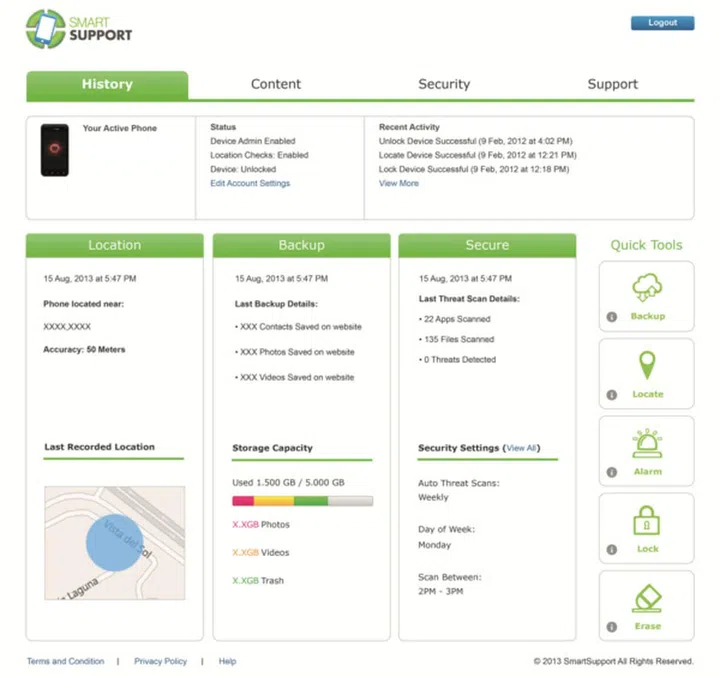Click 'X.XGB Videos' storage legend

pos(260,552)
